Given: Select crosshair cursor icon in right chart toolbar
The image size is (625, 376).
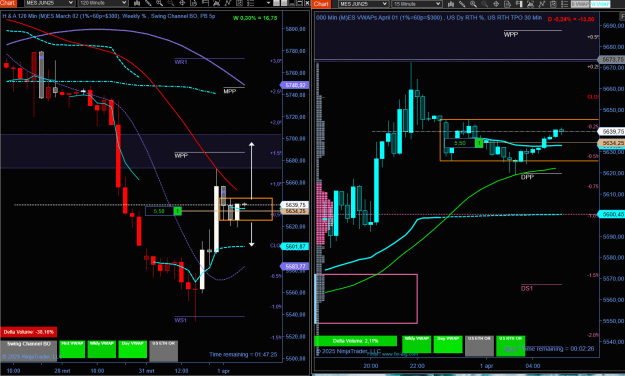Looking at the screenshot, I should click(496, 4).
